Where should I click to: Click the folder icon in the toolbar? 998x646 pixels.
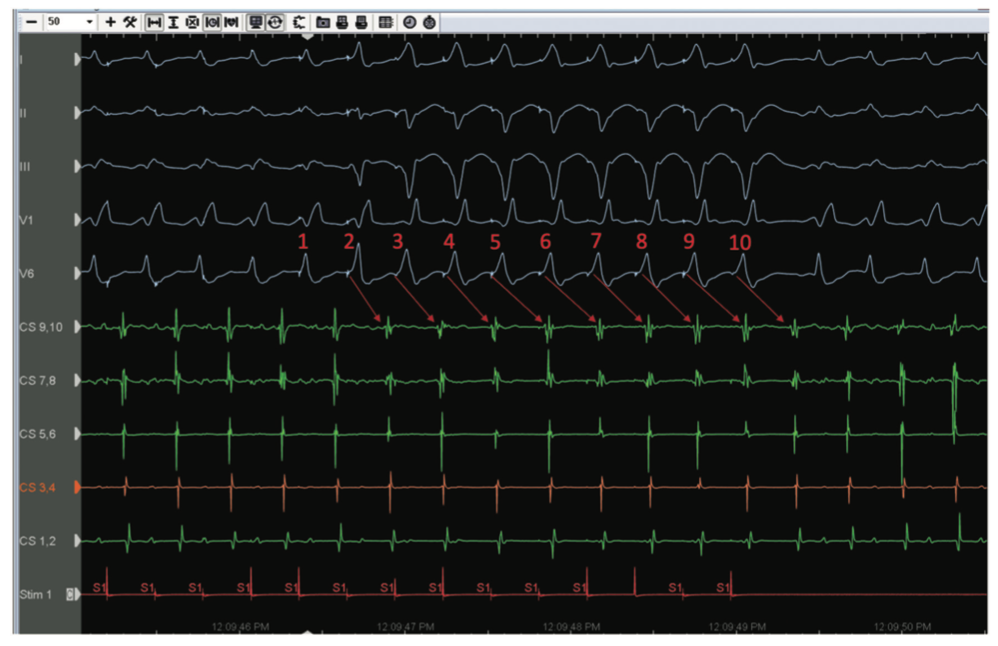323,21
